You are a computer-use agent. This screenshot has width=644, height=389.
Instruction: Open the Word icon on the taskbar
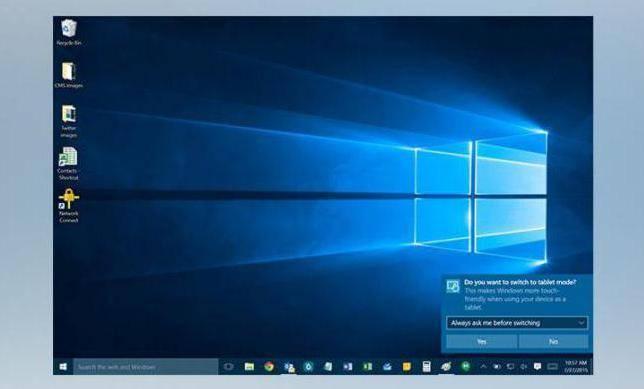click(x=347, y=366)
